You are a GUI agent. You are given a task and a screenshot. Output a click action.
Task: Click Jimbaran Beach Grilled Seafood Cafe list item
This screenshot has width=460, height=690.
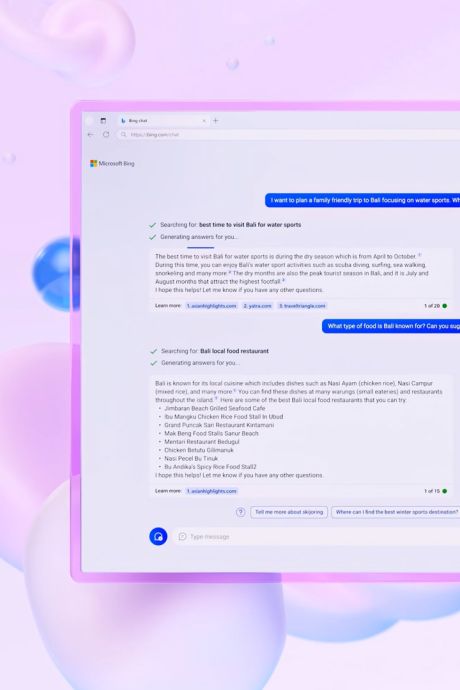coord(215,408)
